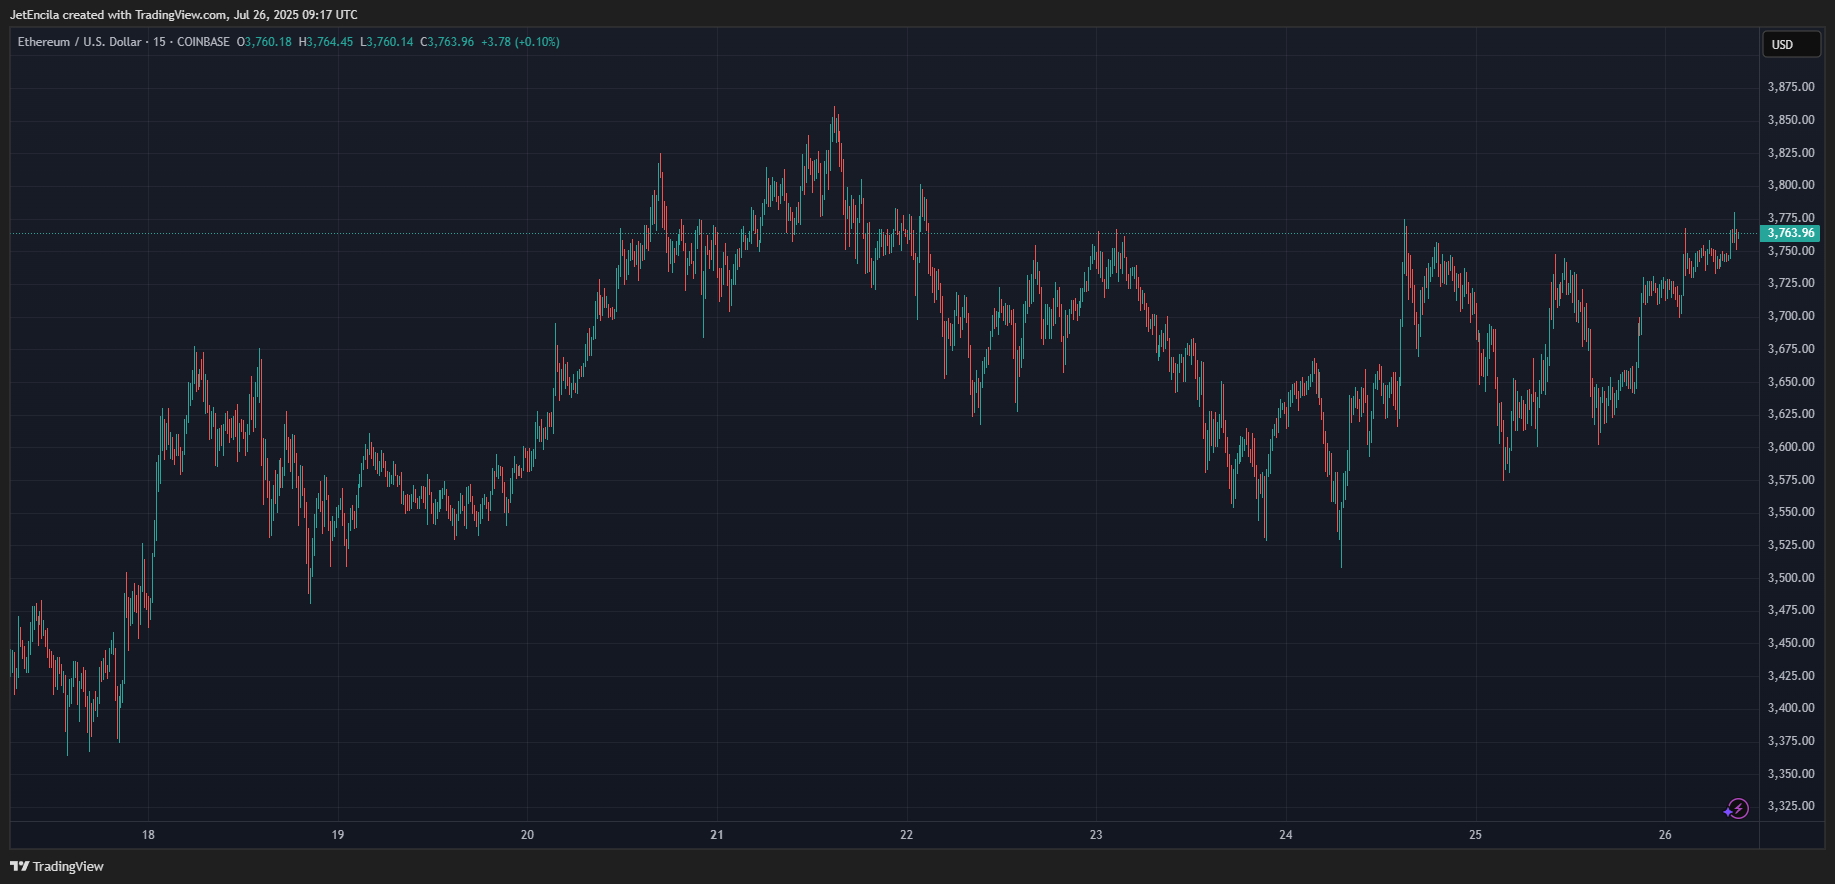Click the 3,600.00 price axis label
The width and height of the screenshot is (1835, 884).
1791,447
